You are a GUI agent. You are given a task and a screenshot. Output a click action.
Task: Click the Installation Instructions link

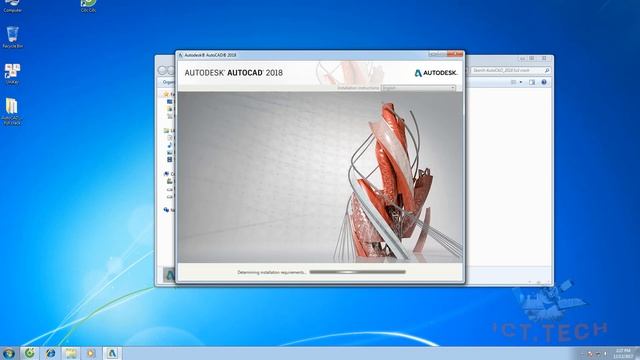(x=358, y=88)
